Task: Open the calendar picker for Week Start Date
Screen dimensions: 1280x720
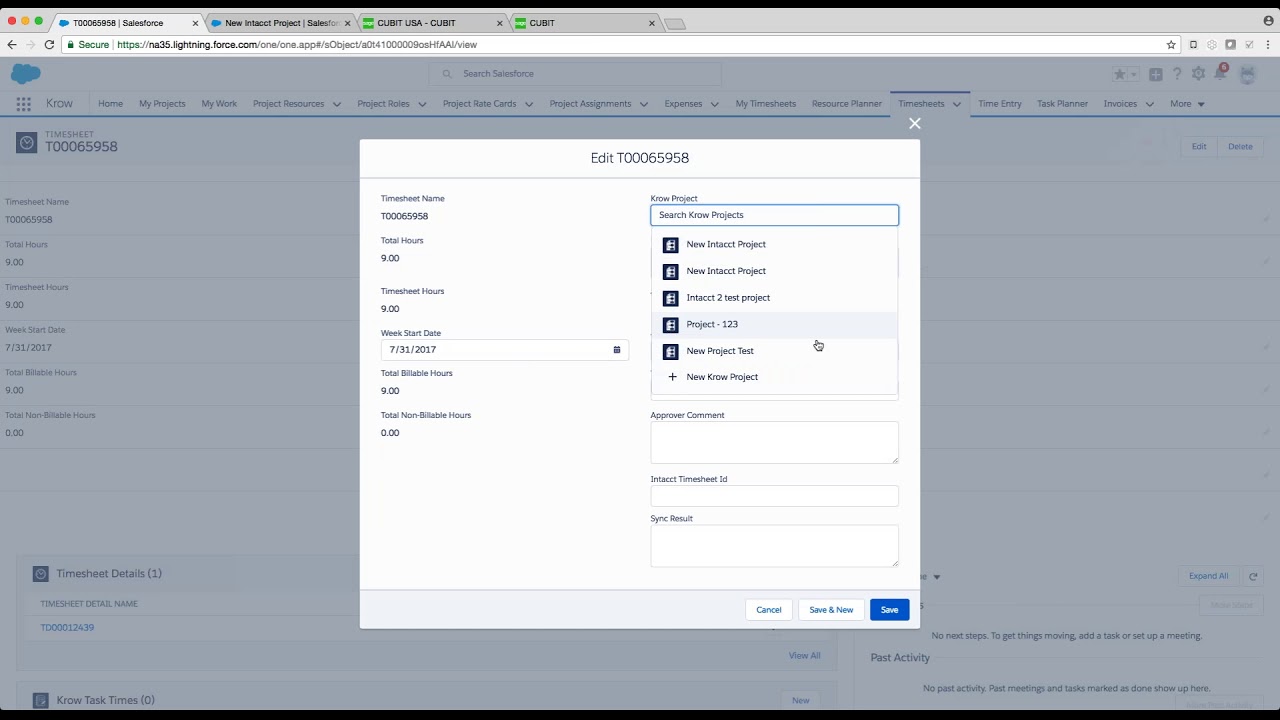Action: tap(617, 350)
